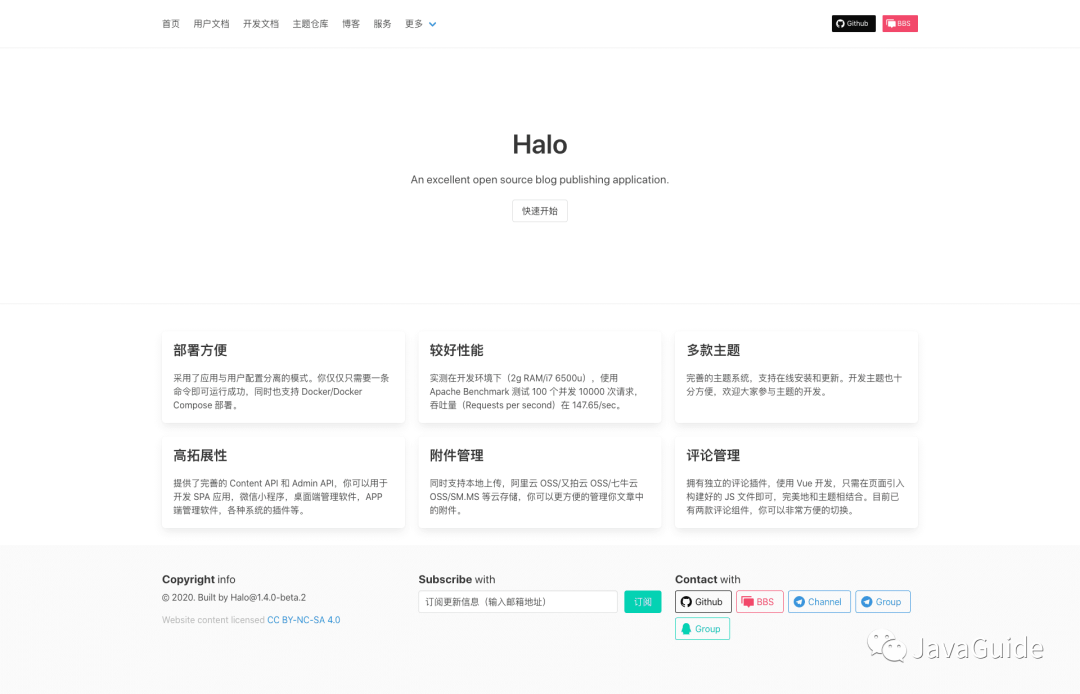Click the Telegram icon on the blue Group button

coord(867,601)
